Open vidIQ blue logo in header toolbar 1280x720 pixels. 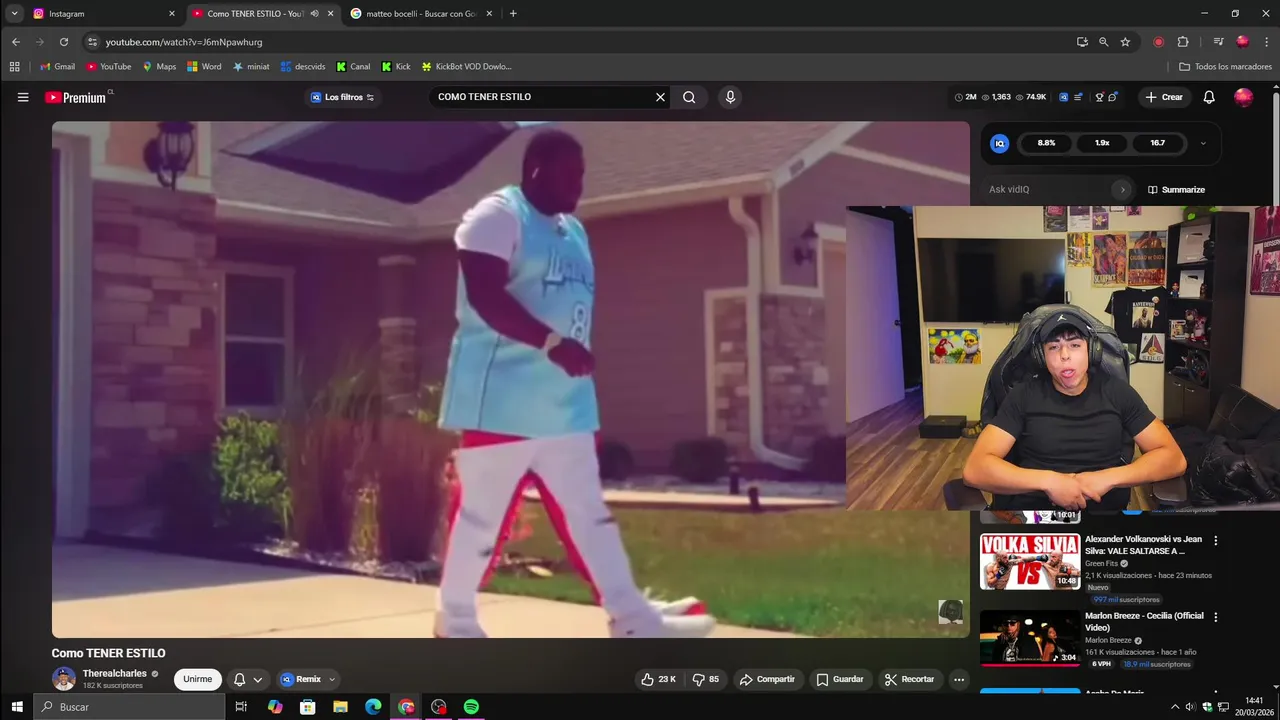(1064, 97)
